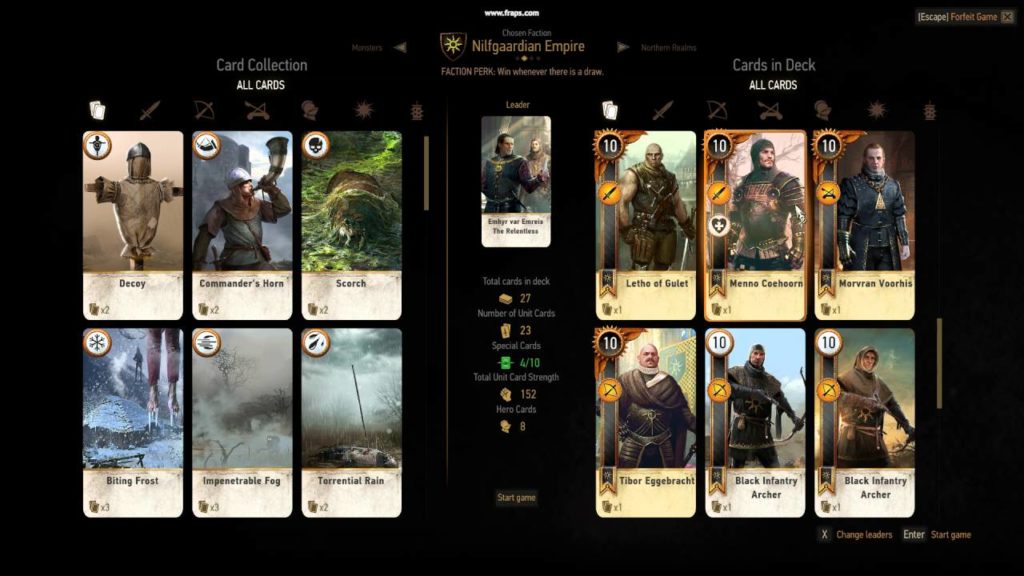Filter Cards in Deck by weather sun icon
Image resolution: width=1024 pixels, height=576 pixels.
[x=876, y=110]
